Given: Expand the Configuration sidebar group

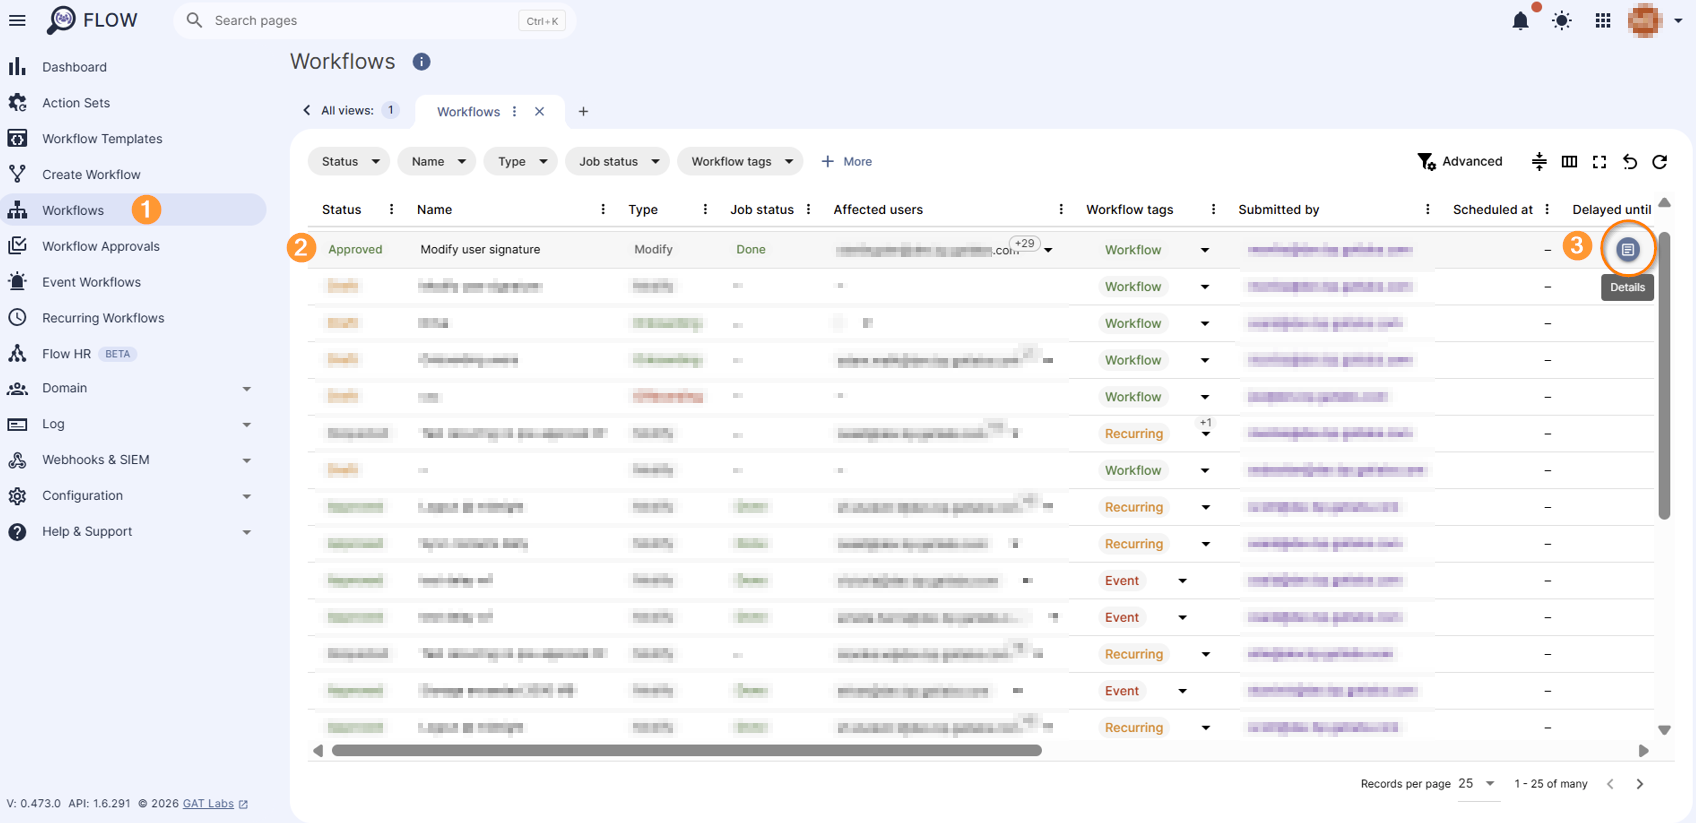Looking at the screenshot, I should click(x=134, y=496).
